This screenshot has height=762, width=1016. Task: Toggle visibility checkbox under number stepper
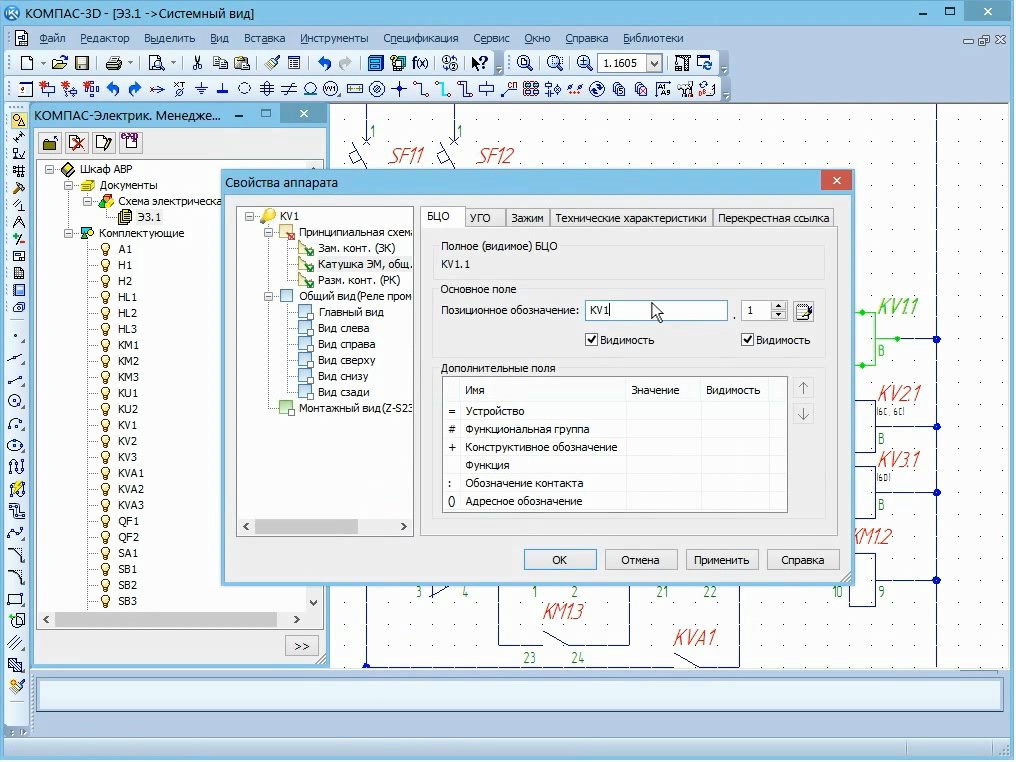747,340
